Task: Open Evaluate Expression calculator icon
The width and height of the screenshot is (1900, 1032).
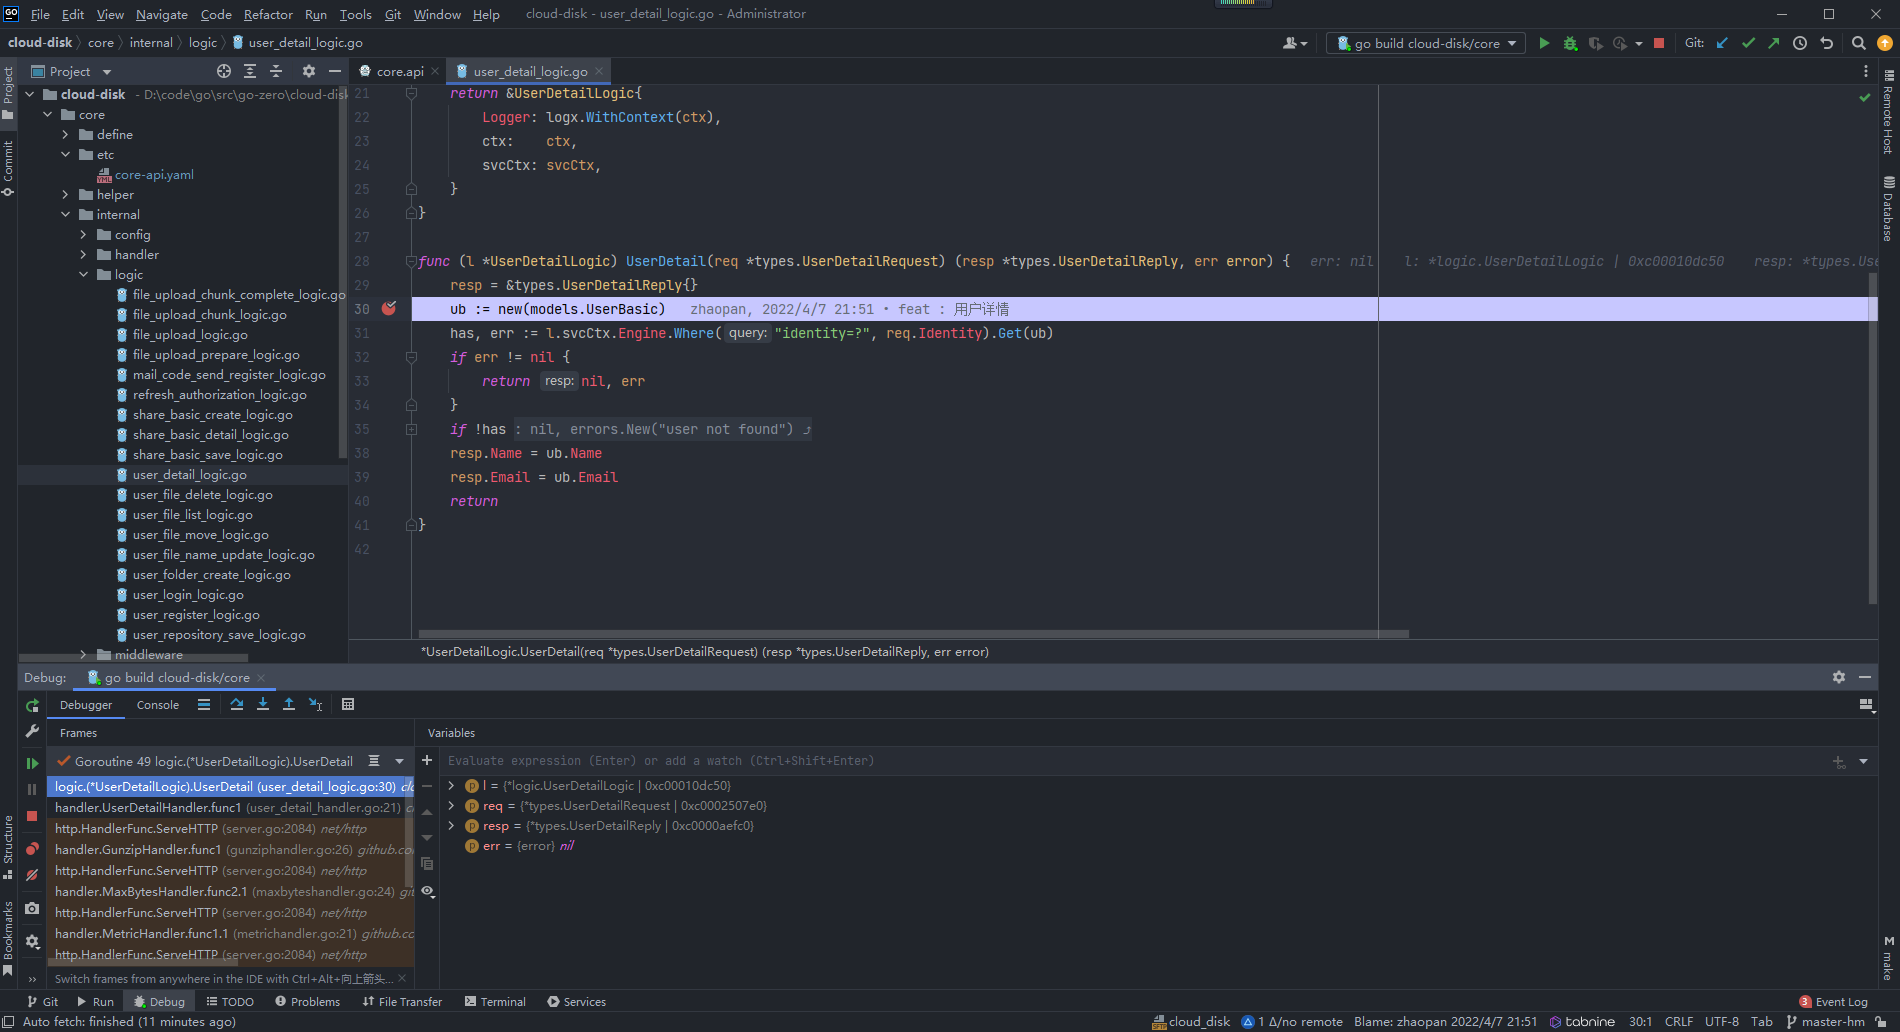Action: [x=348, y=704]
